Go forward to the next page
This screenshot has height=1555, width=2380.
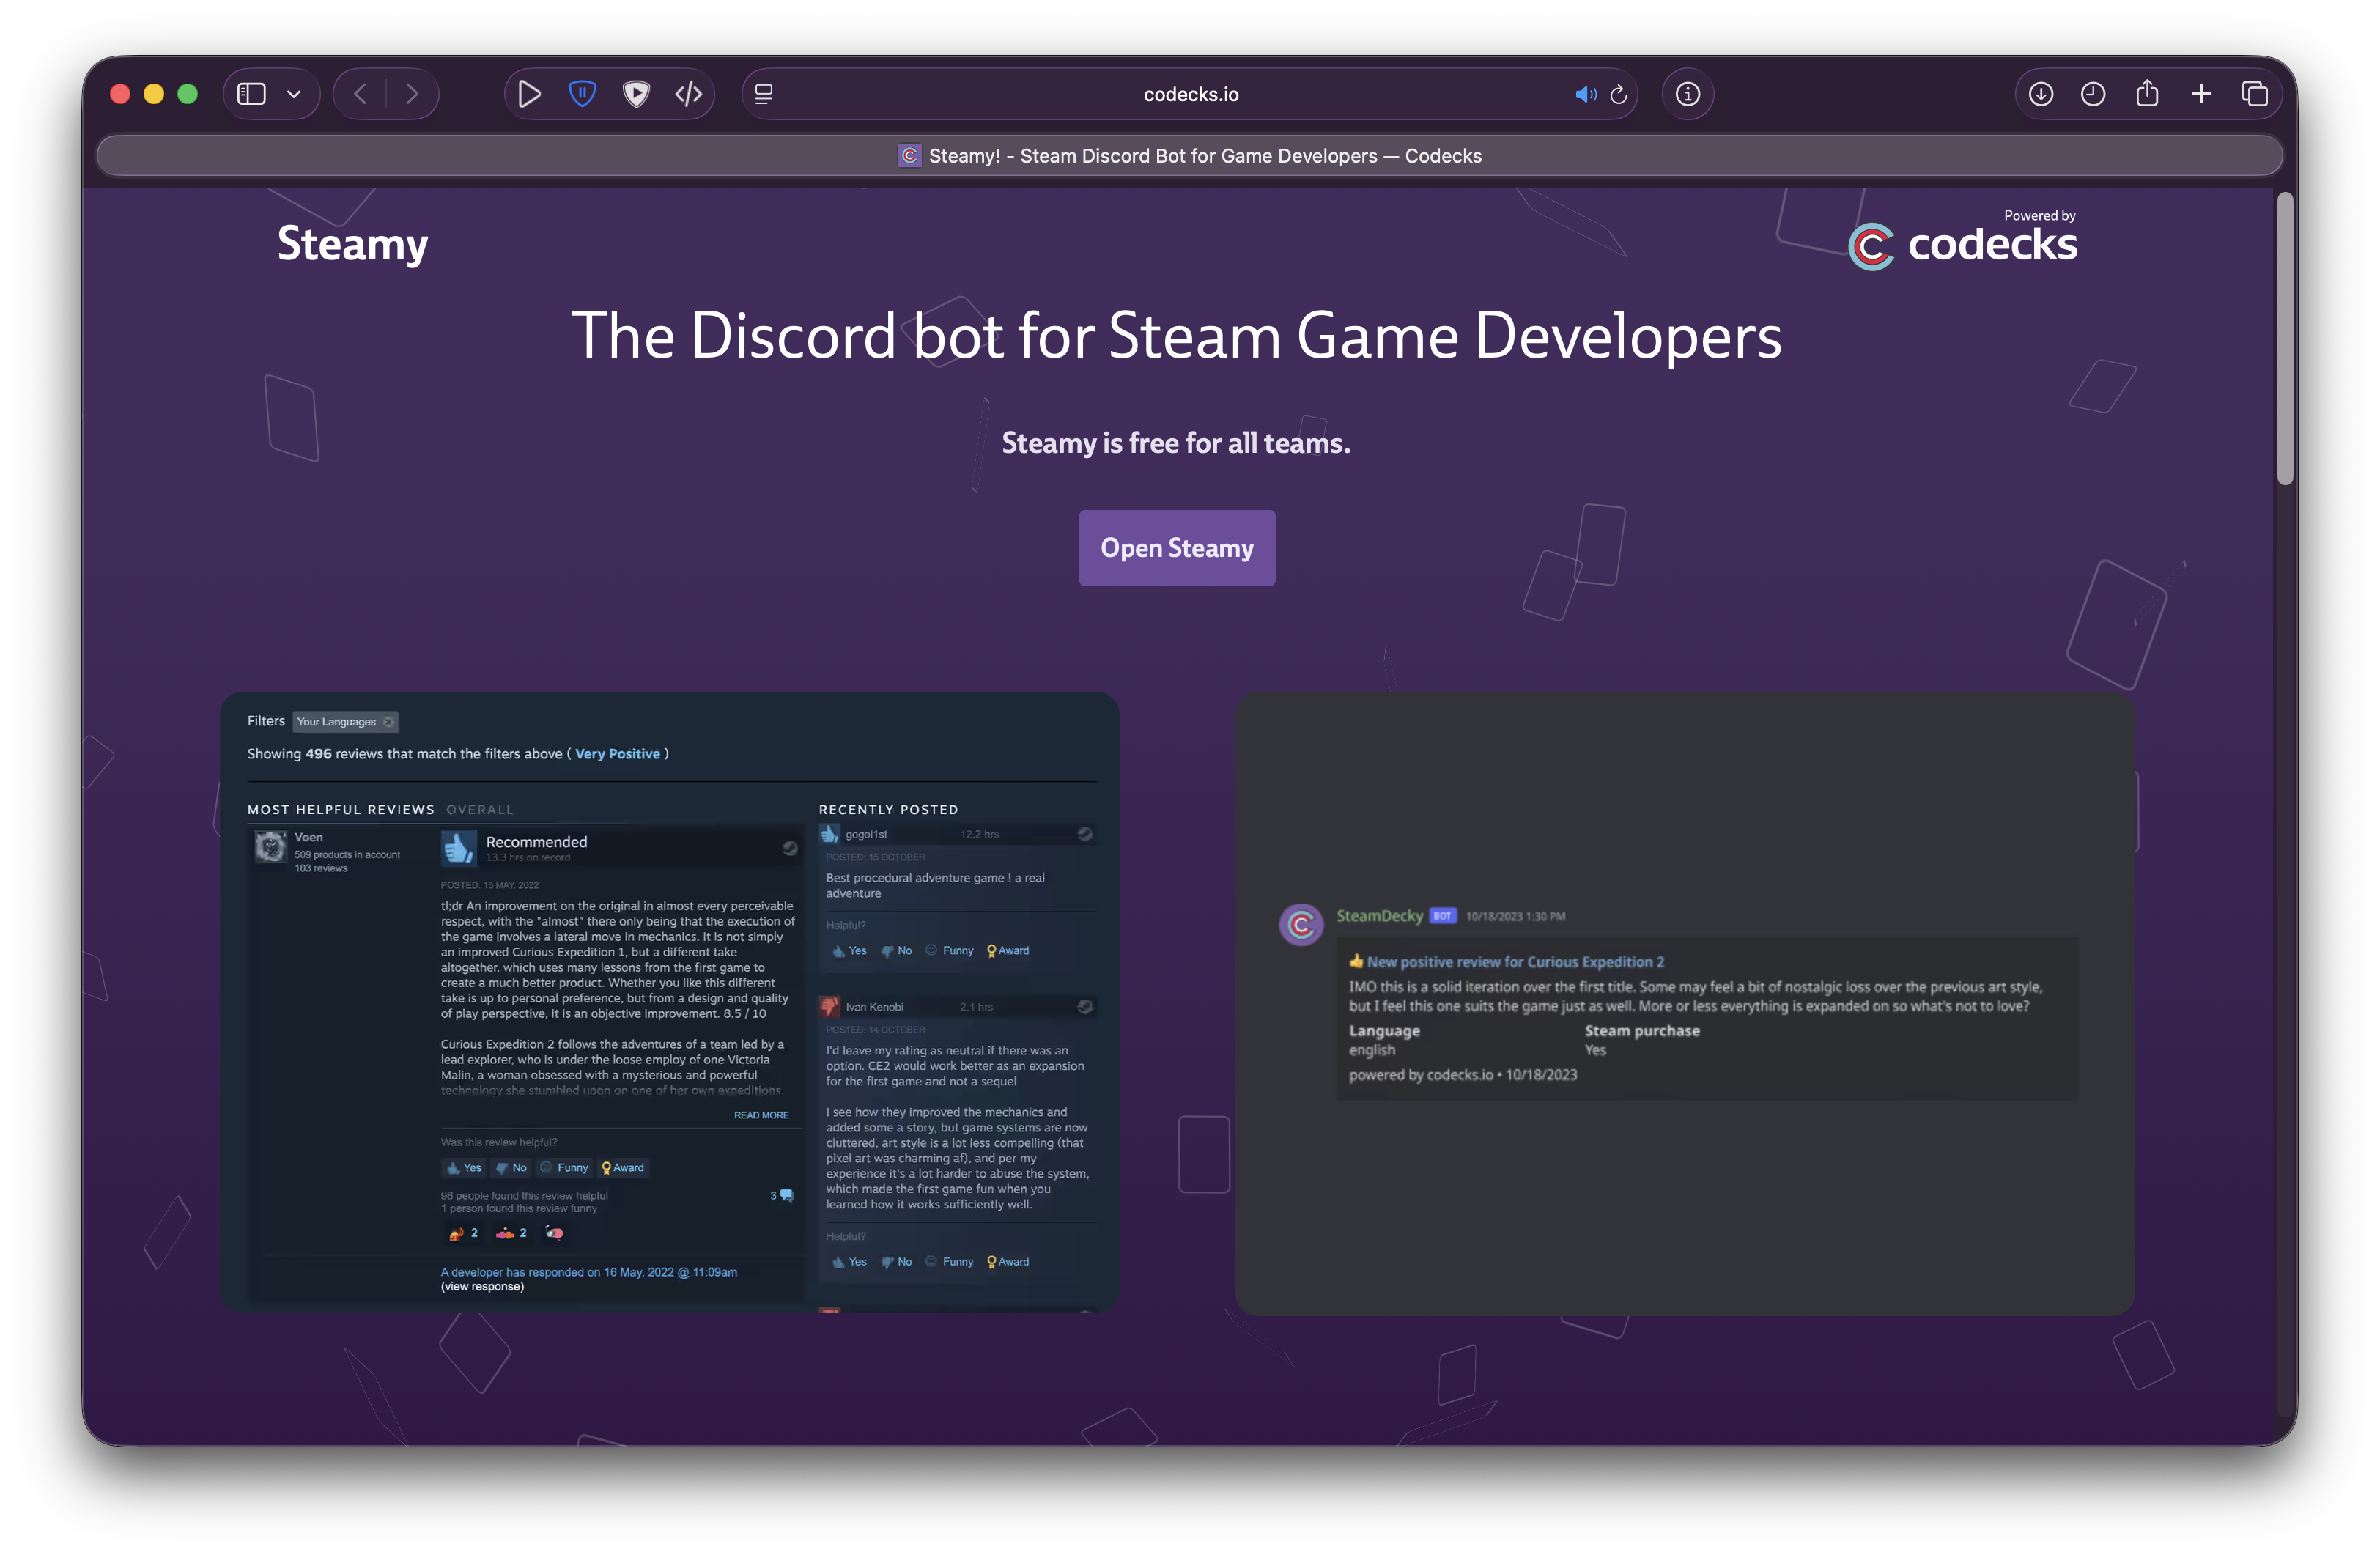click(412, 94)
